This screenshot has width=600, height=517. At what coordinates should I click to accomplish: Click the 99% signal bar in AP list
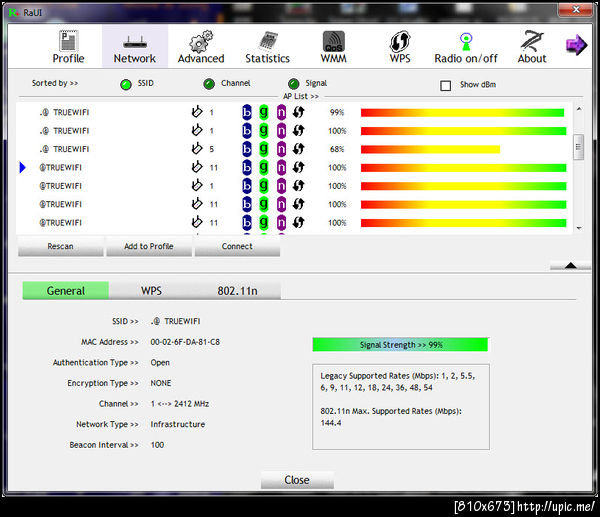click(462, 113)
